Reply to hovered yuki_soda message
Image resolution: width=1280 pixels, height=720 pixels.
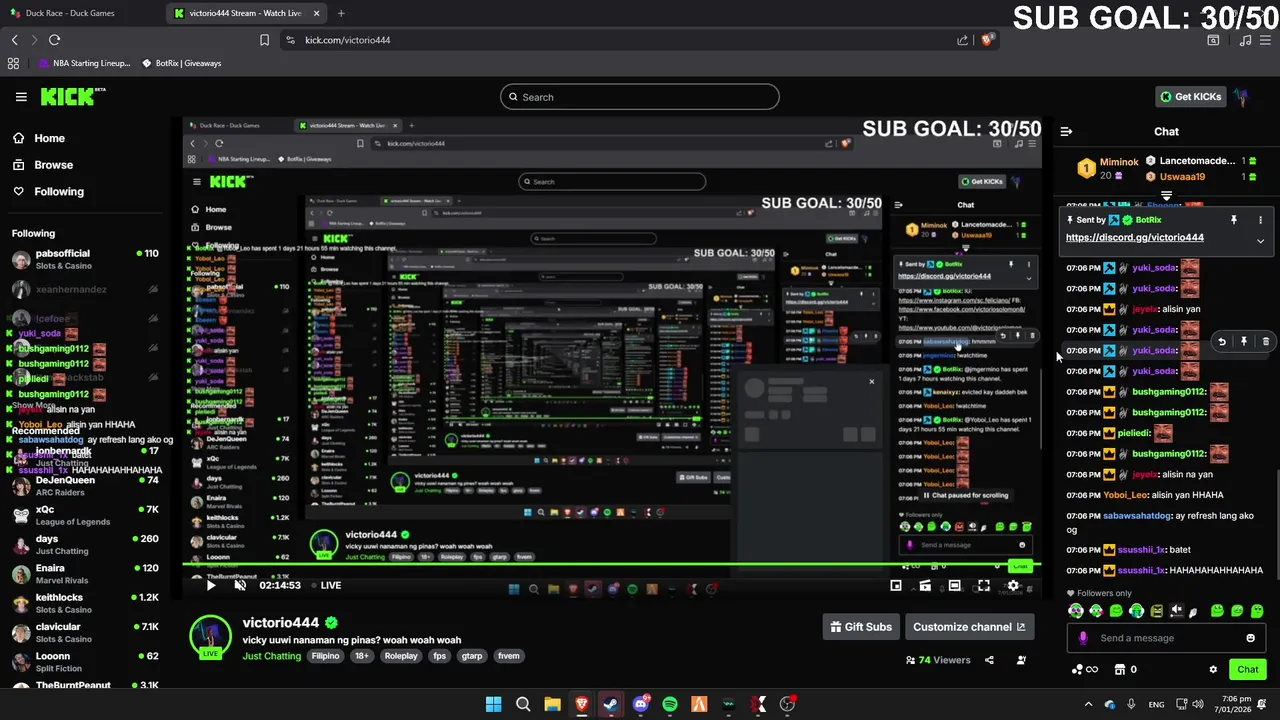(x=1221, y=342)
